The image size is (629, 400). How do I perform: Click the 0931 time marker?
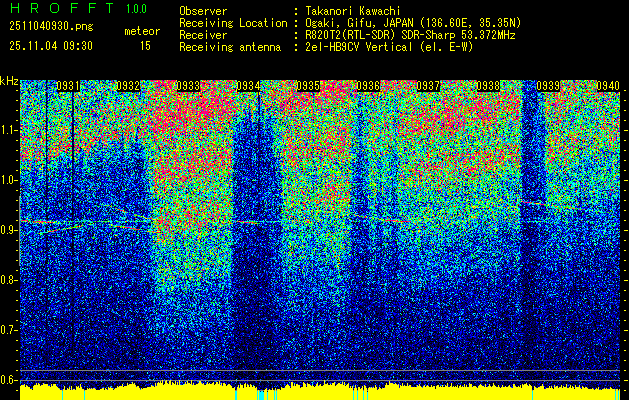68,86
